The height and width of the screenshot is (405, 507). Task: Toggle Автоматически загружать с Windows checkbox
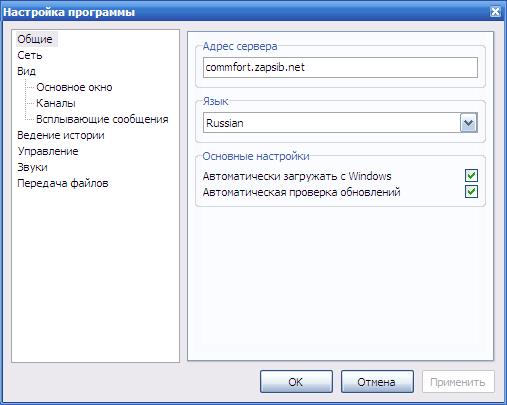[x=471, y=176]
